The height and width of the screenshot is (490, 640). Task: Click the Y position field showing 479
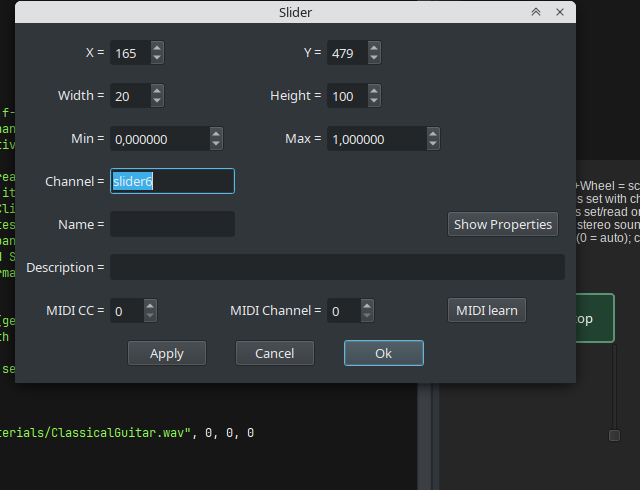pos(347,53)
